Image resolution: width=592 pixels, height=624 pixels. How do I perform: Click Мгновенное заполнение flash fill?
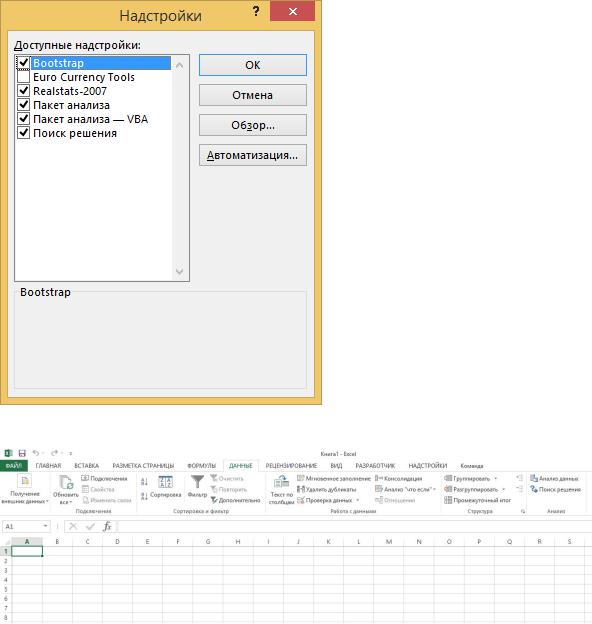[x=334, y=478]
